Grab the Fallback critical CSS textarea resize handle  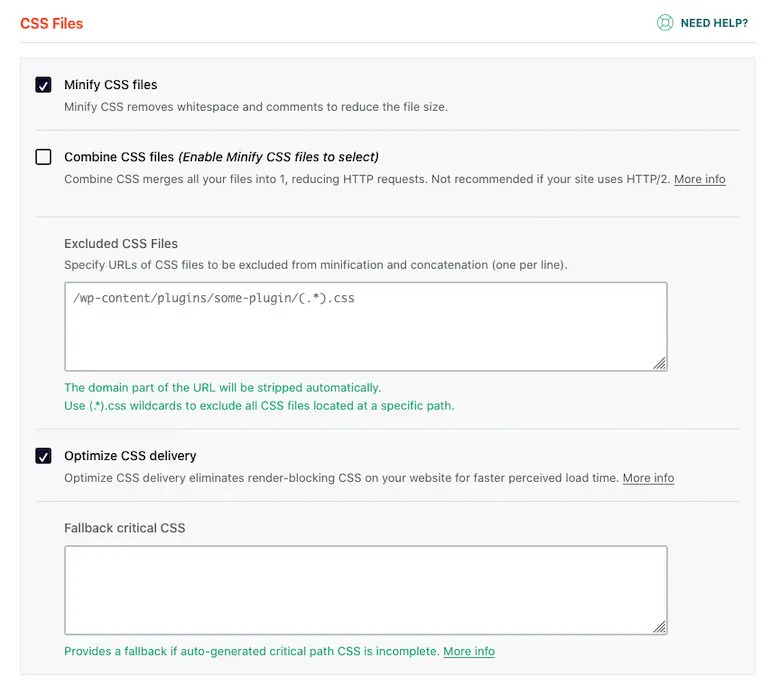click(660, 627)
